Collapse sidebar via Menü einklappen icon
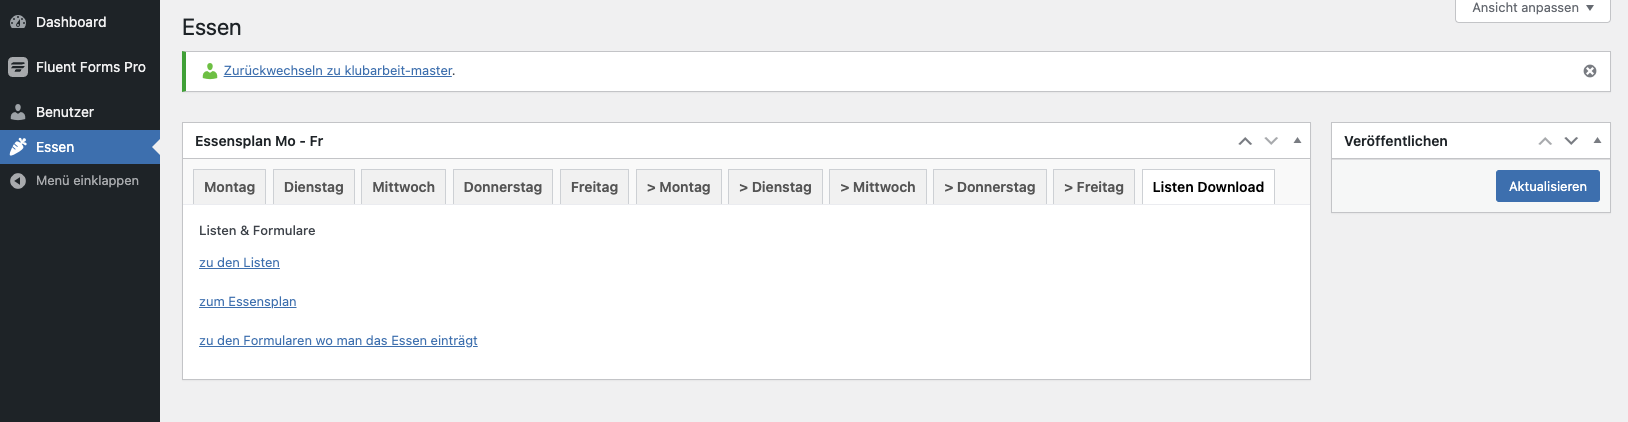 tap(18, 181)
